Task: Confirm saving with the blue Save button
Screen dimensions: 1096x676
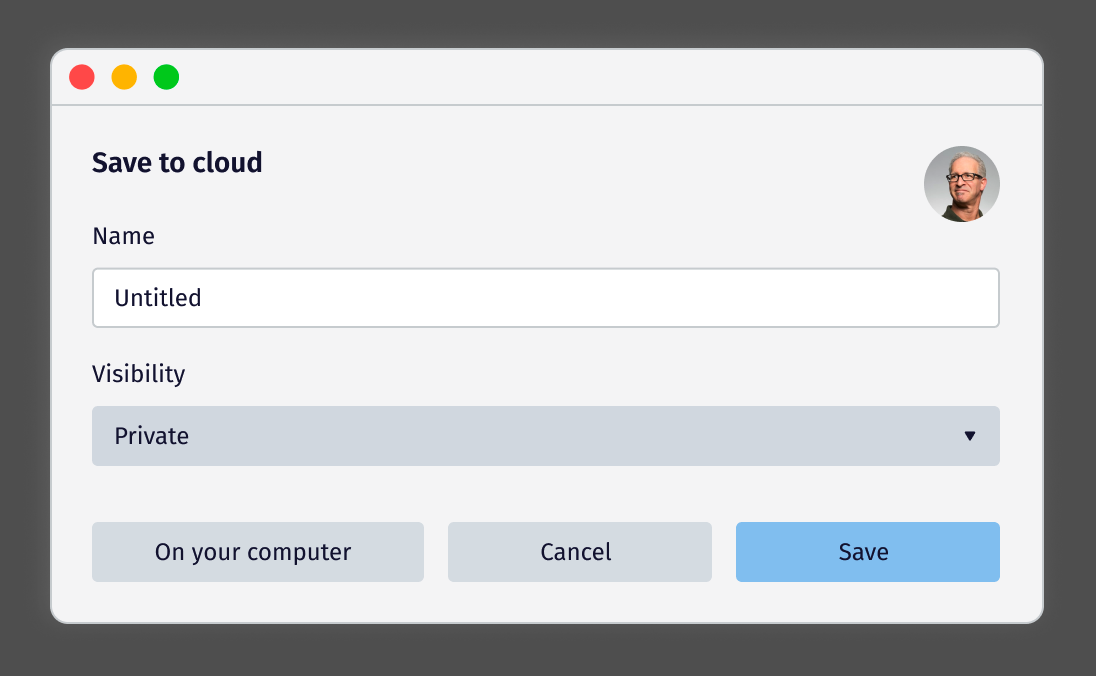Action: pyautogui.click(x=867, y=551)
